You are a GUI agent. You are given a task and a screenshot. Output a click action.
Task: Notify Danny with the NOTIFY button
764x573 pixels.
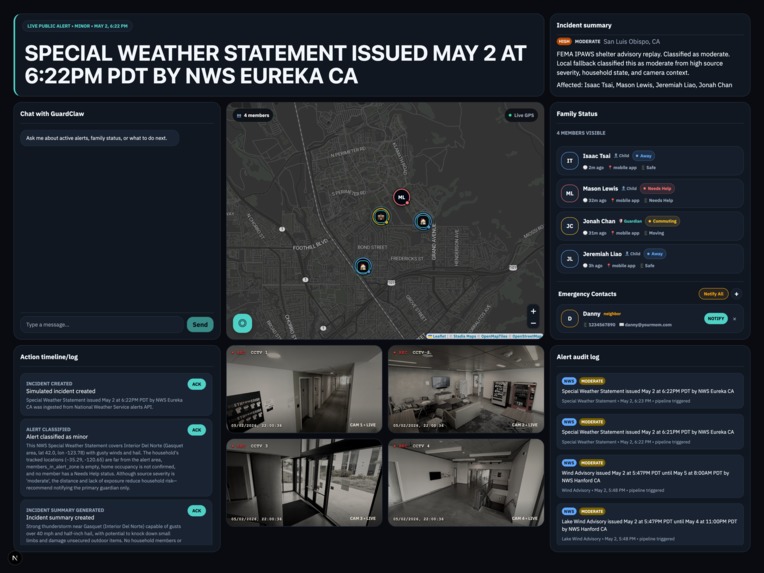716,319
